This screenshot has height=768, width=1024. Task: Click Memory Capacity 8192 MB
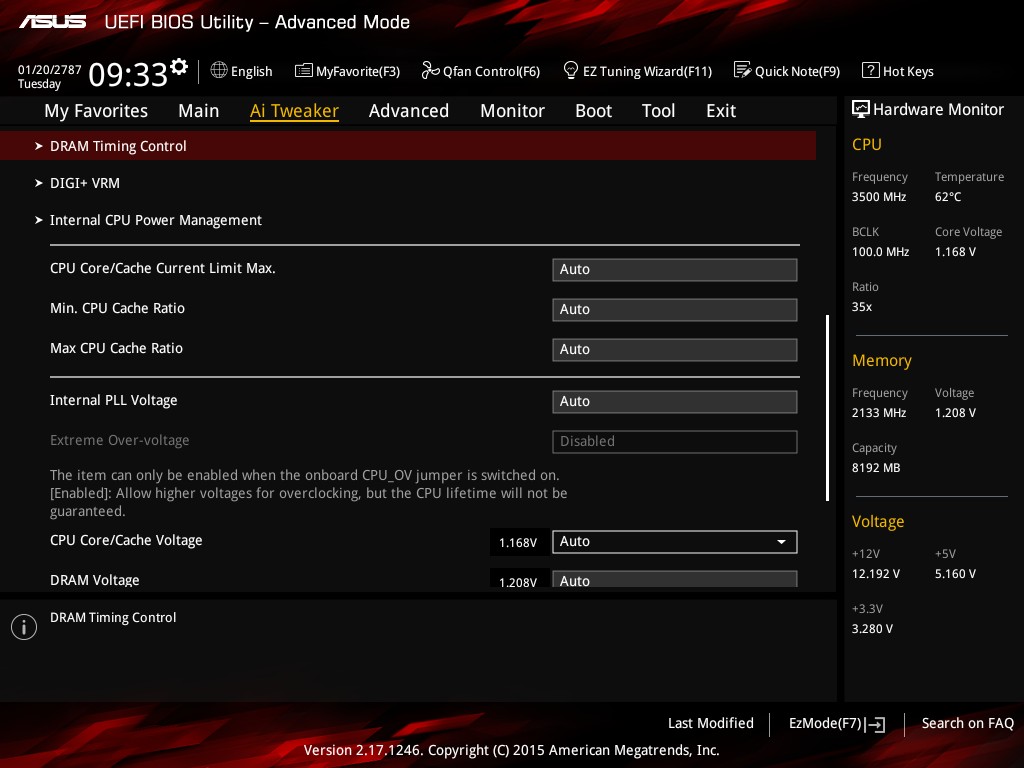pyautogui.click(x=876, y=468)
